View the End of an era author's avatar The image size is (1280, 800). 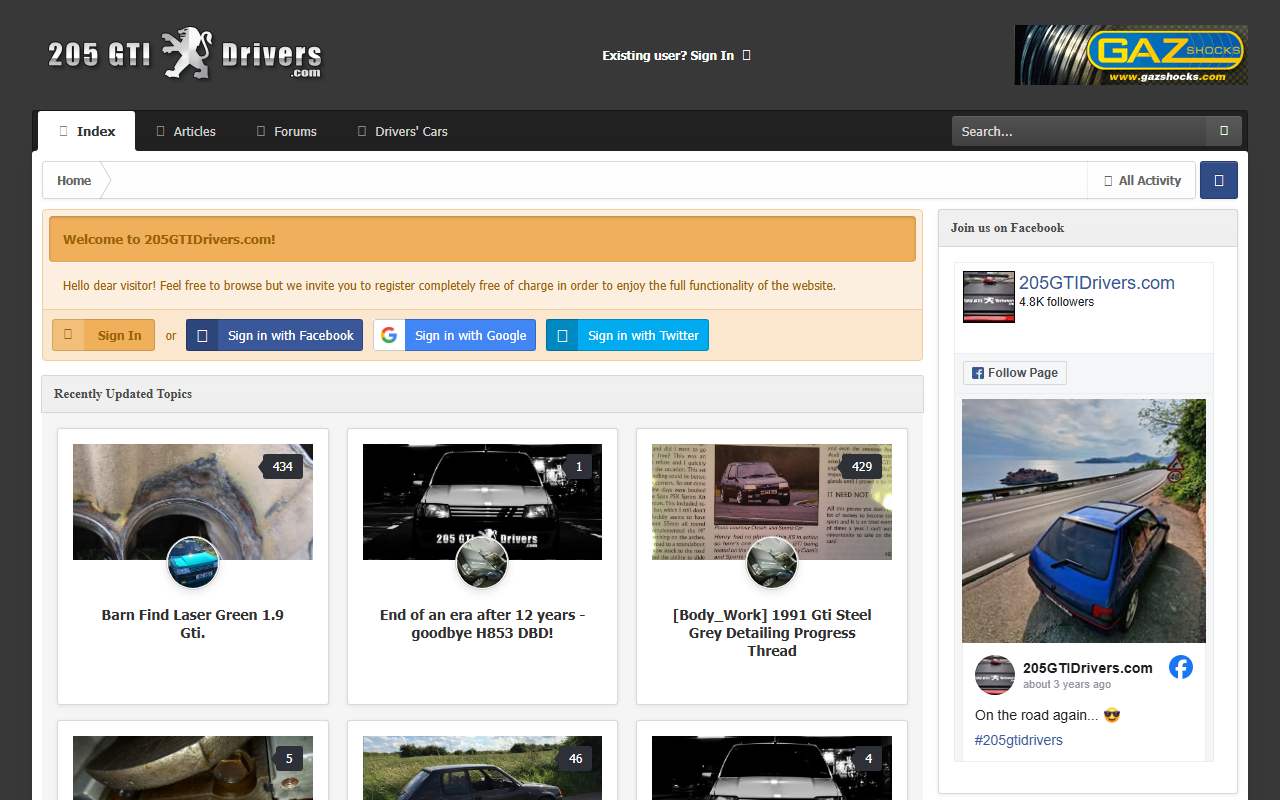coord(483,562)
